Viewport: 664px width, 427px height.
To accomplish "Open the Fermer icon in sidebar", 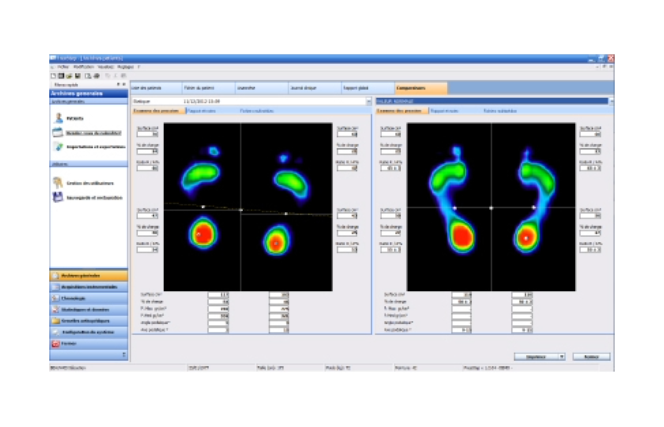I will (55, 343).
